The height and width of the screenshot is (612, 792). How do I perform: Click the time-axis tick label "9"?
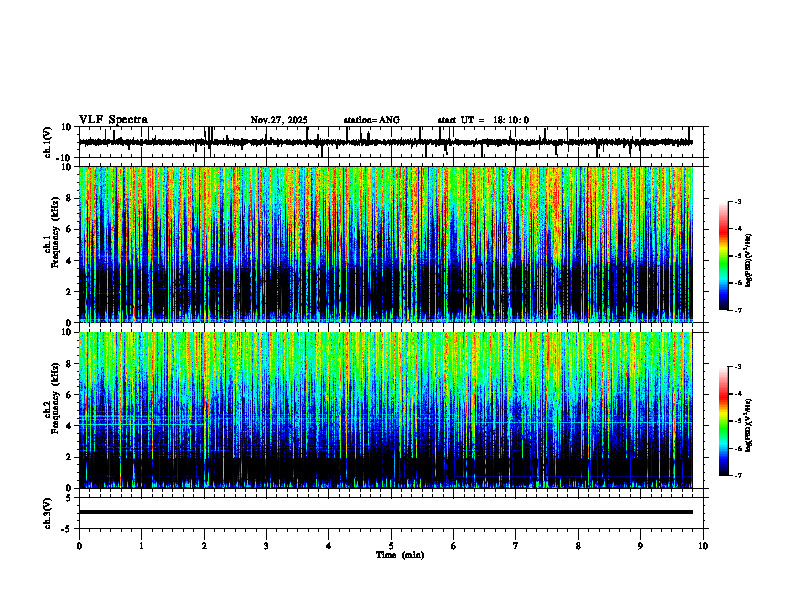tap(640, 546)
